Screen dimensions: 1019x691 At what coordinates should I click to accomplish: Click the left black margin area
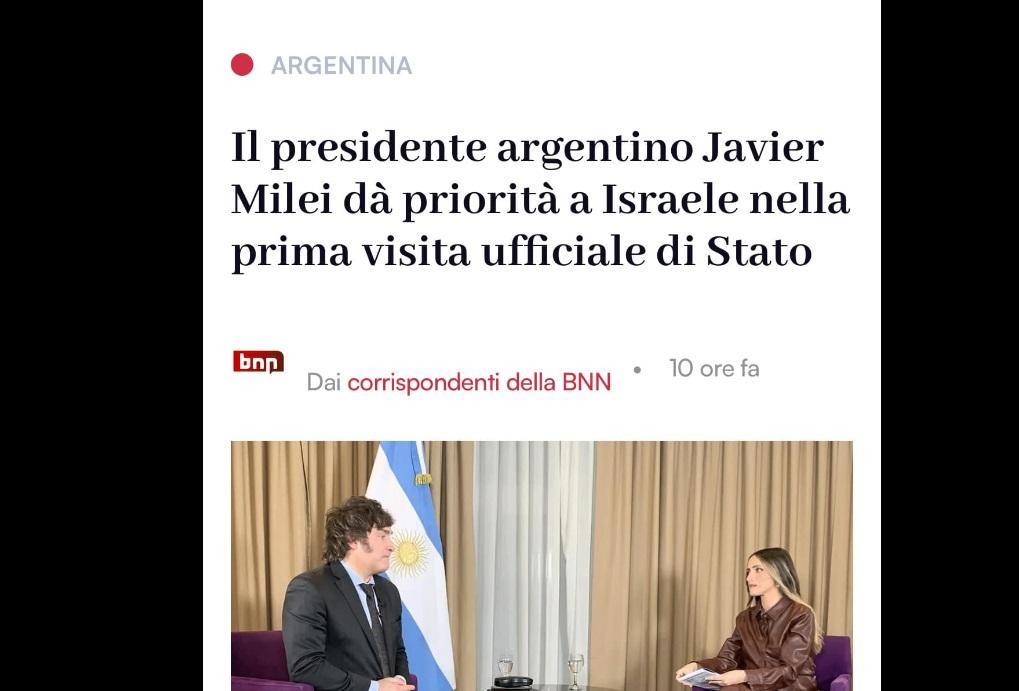click(x=101, y=345)
